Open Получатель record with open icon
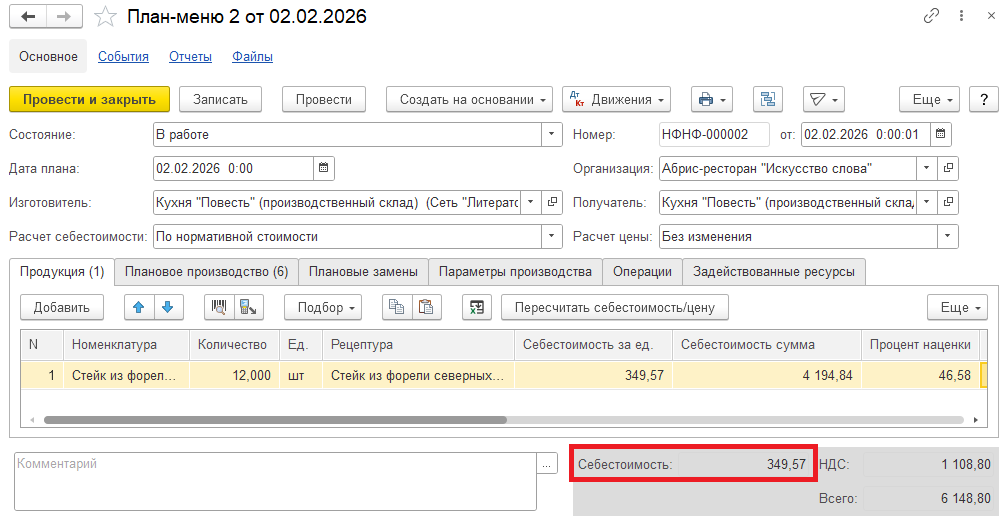 pos(948,202)
